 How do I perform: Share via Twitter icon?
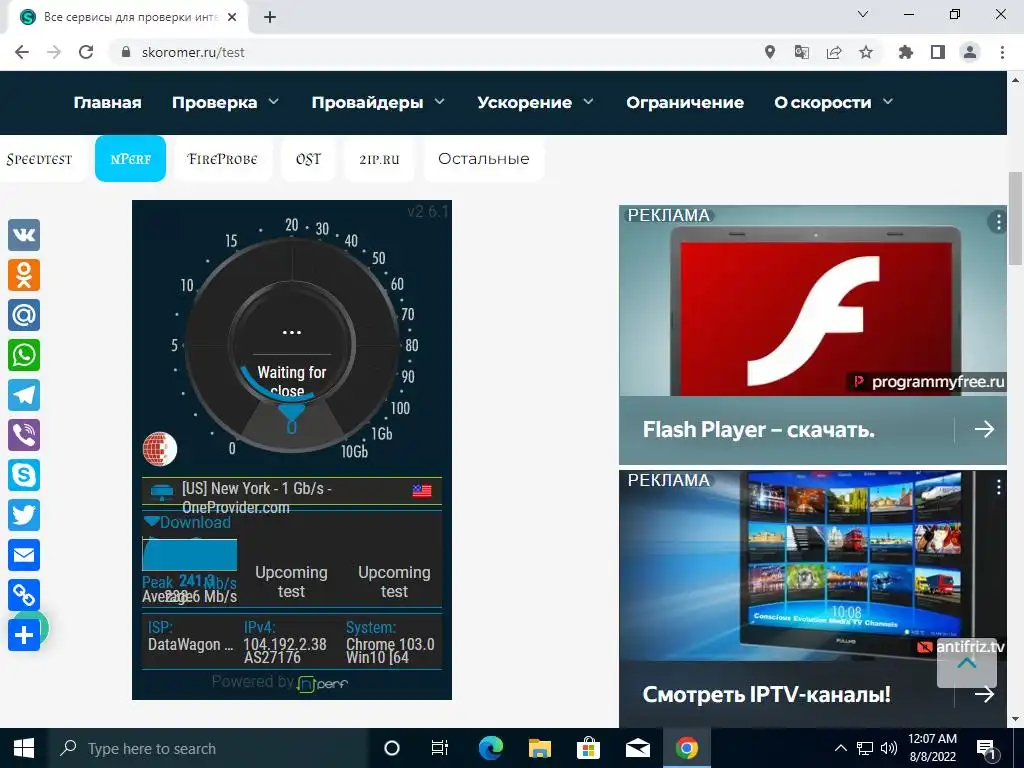[x=24, y=515]
